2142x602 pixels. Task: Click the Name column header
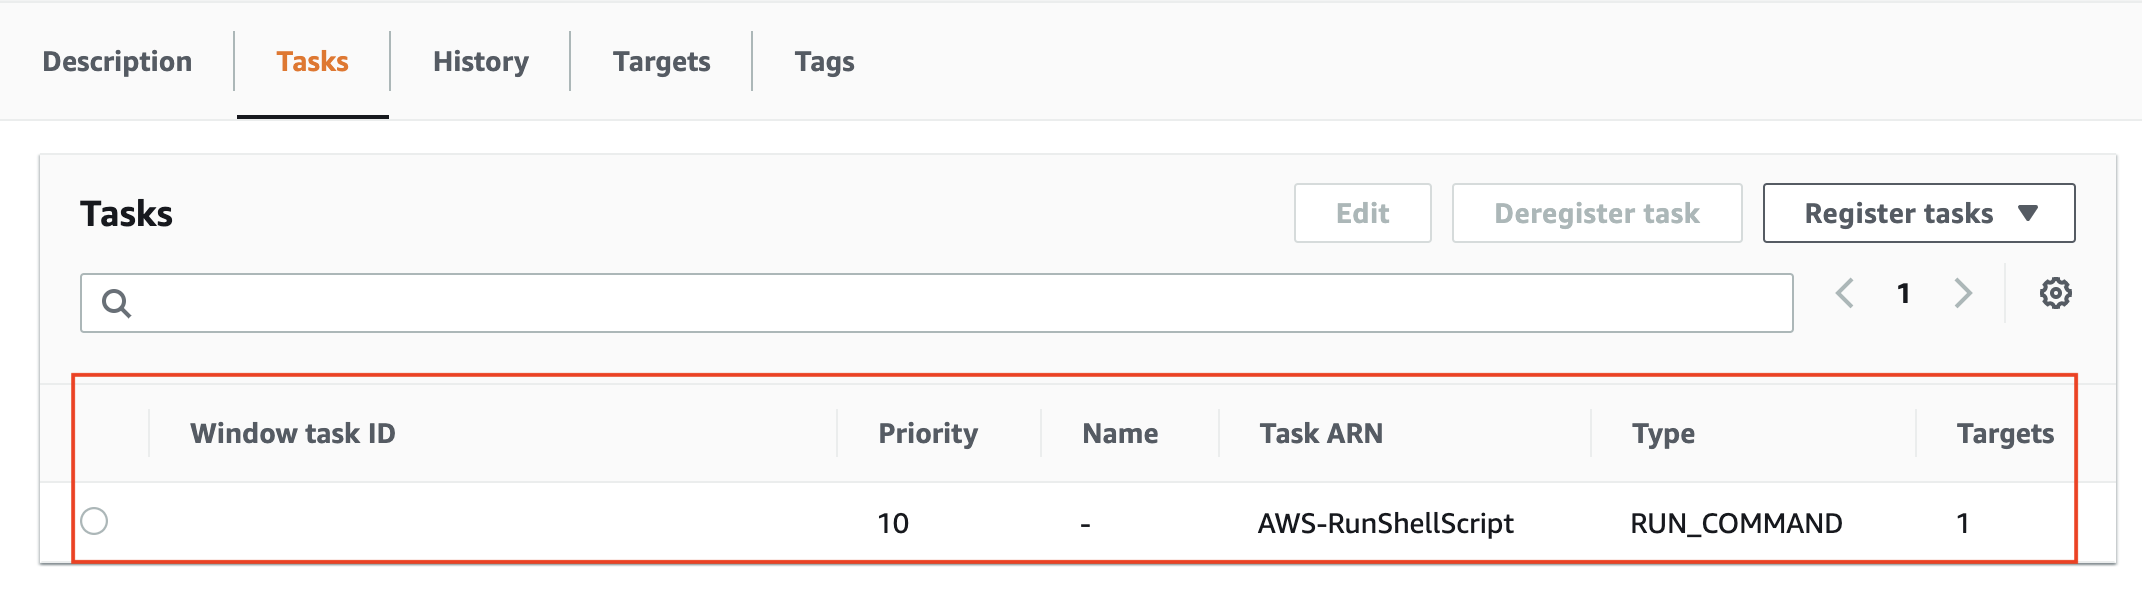pos(1120,433)
